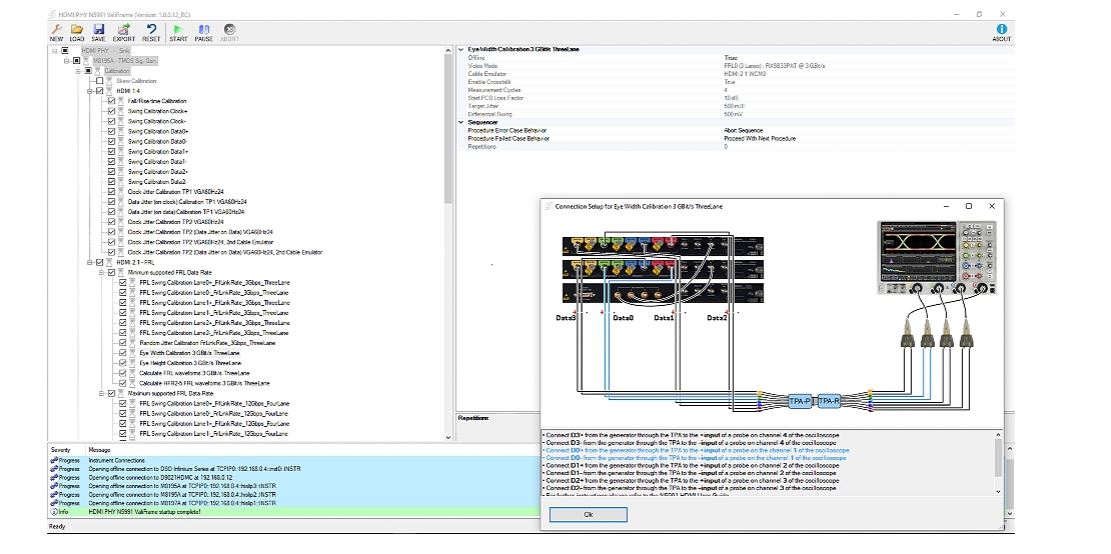The height and width of the screenshot is (554, 1111).
Task: Click the Cable Emulator property row
Action: click(x=735, y=74)
